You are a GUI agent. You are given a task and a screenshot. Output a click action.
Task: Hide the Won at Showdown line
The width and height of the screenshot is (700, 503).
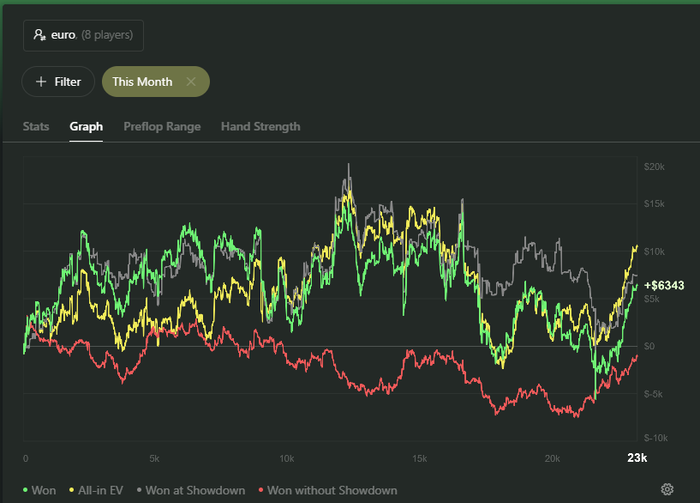pyautogui.click(x=196, y=490)
